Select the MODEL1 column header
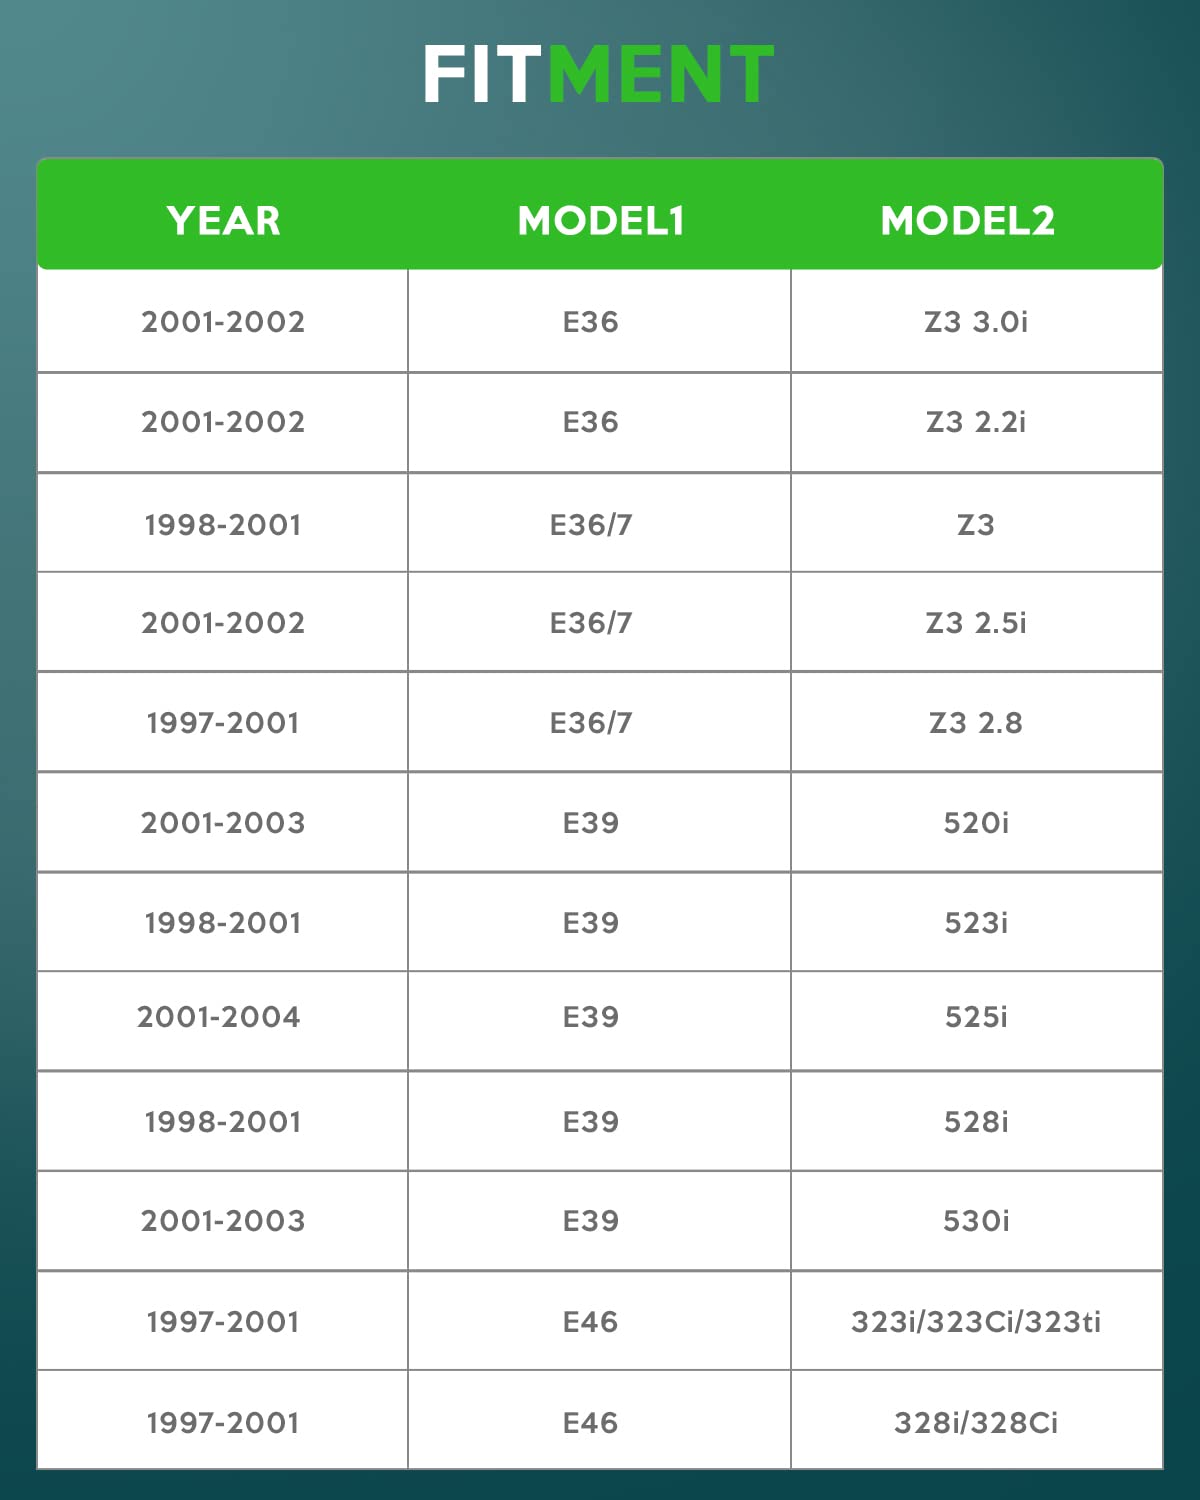This screenshot has height=1500, width=1200. 600,221
